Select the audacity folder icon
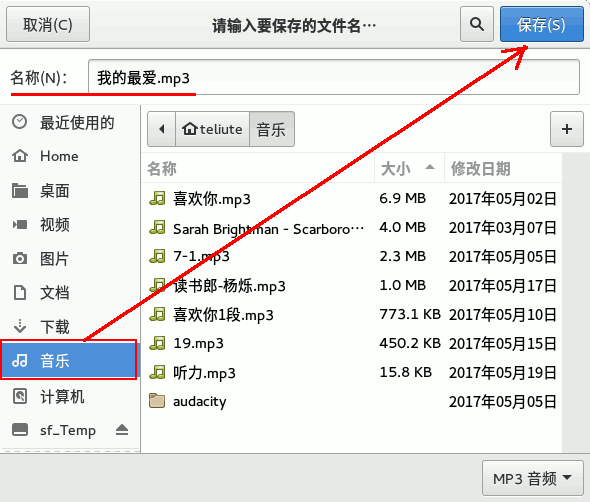Image resolution: width=590 pixels, height=502 pixels. (157, 401)
